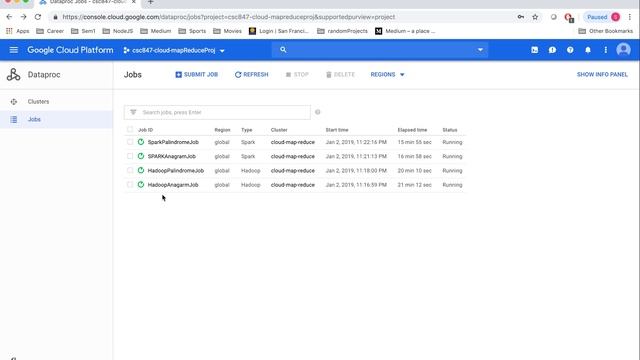
Task: Open the SPARKAnagramJob job link
Action: coord(171,156)
